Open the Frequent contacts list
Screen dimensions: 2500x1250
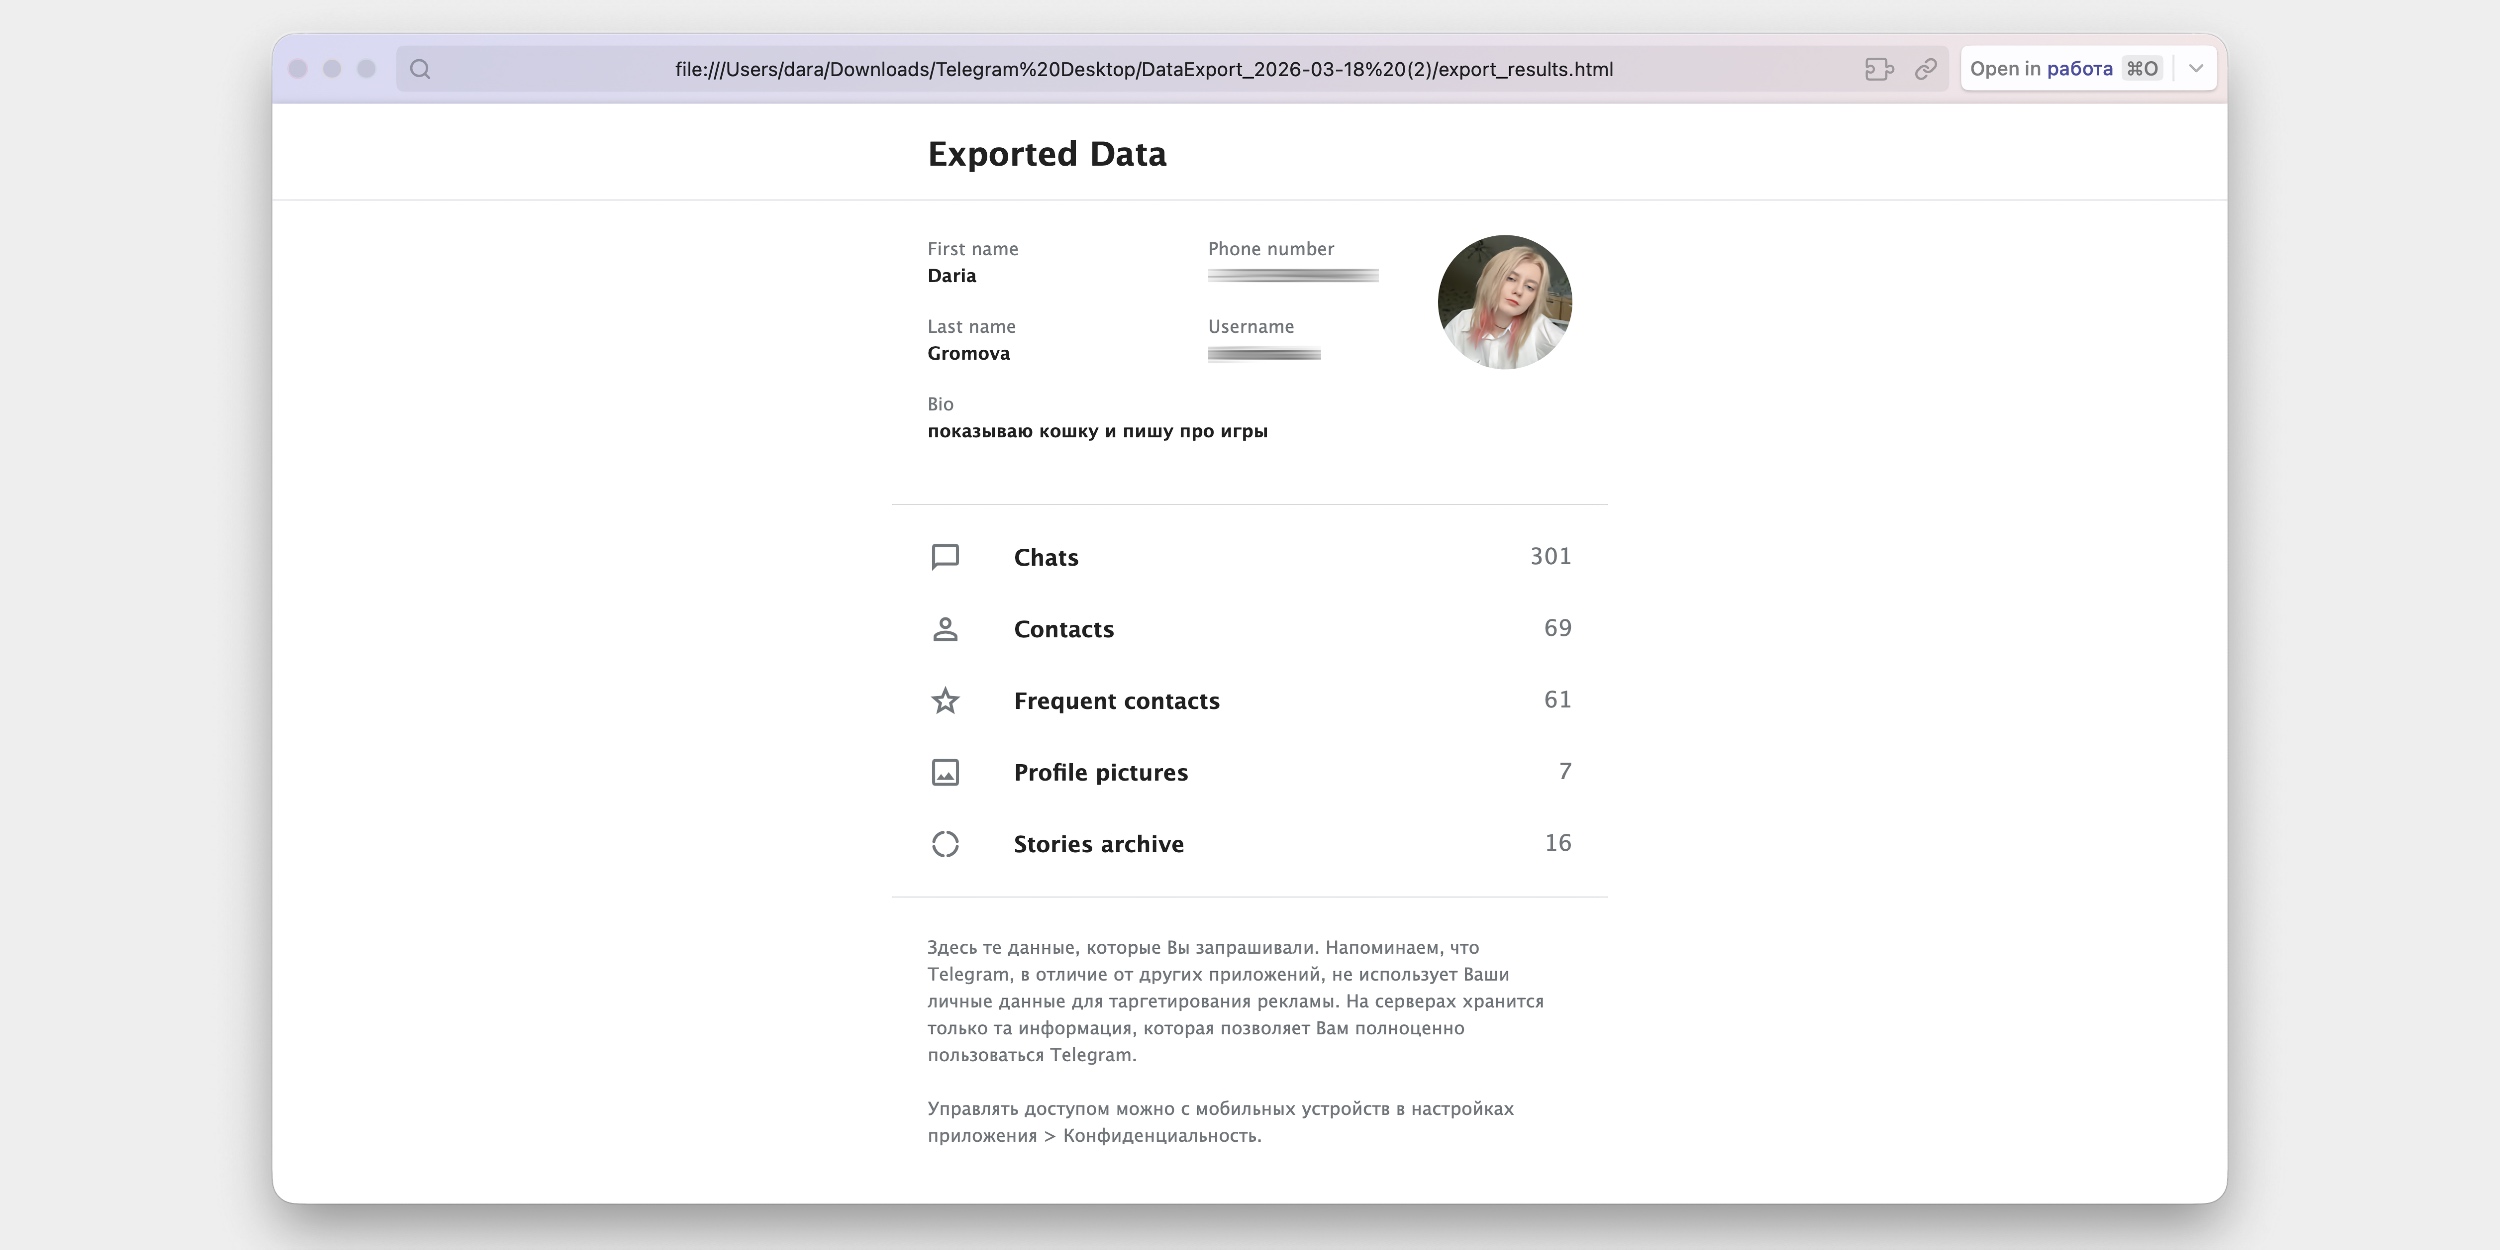pyautogui.click(x=1116, y=701)
